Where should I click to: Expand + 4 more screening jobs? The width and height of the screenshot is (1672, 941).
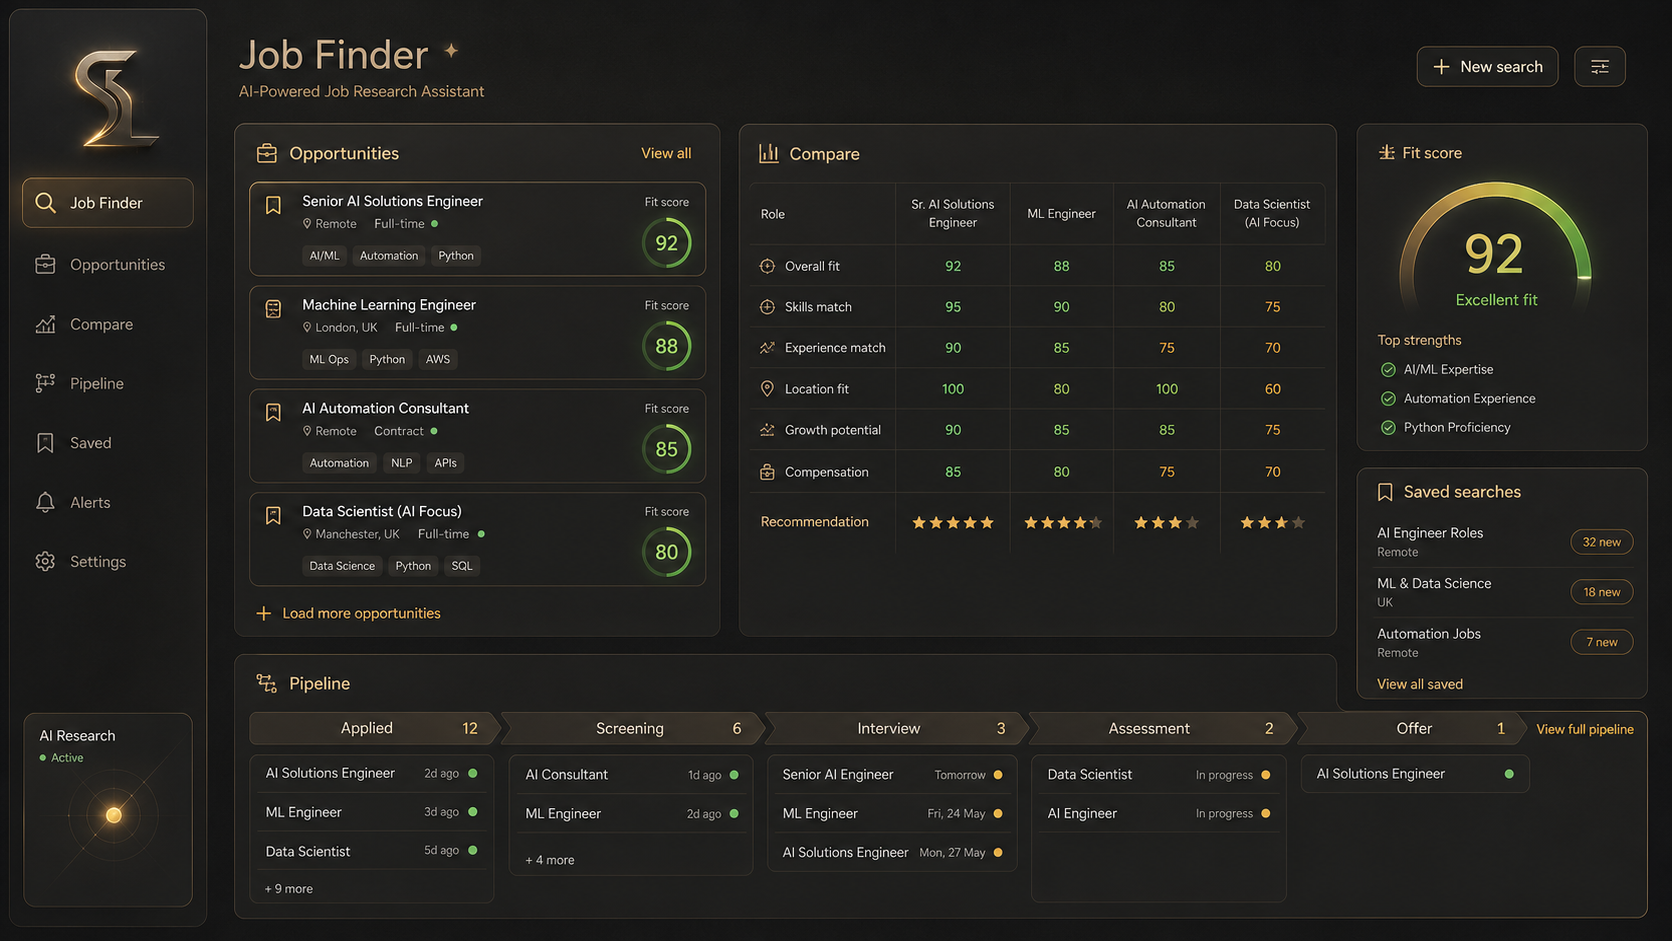click(550, 860)
